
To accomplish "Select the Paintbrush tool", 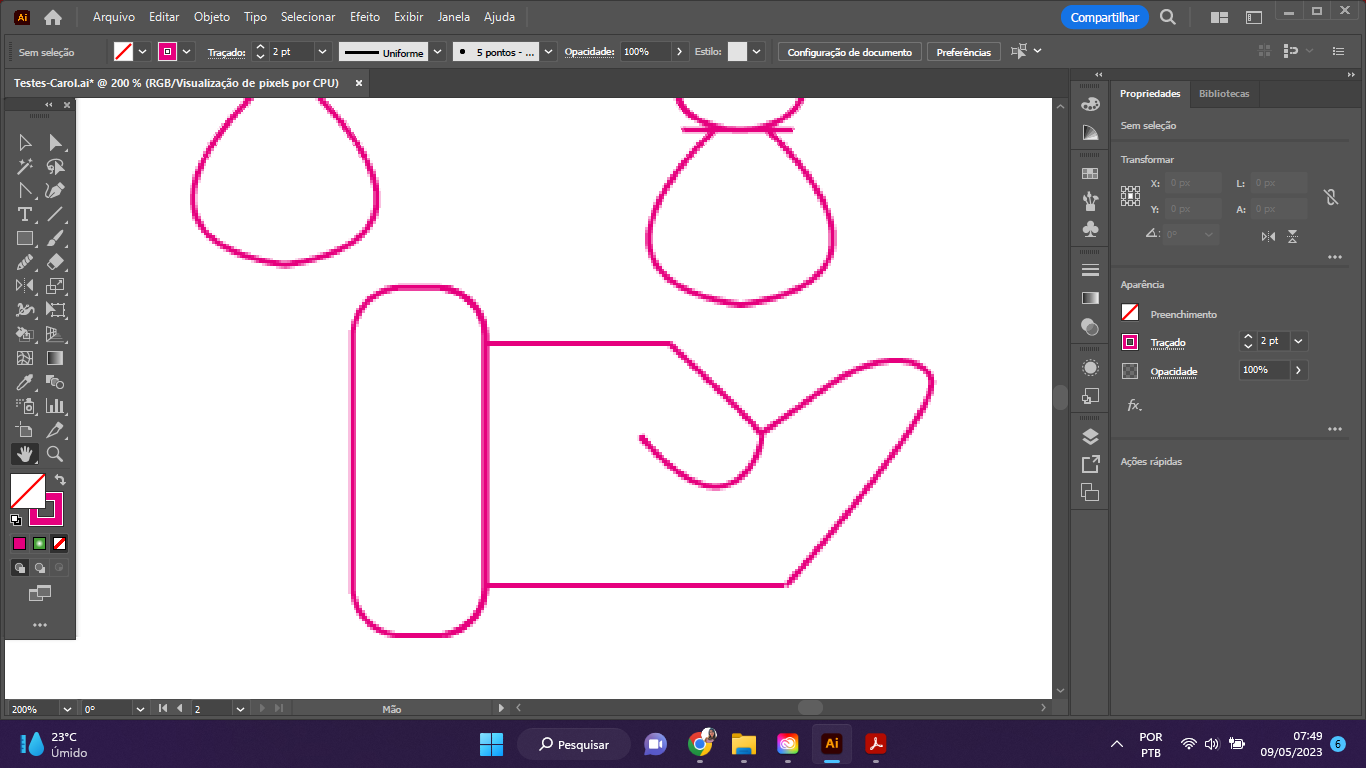I will [55, 238].
